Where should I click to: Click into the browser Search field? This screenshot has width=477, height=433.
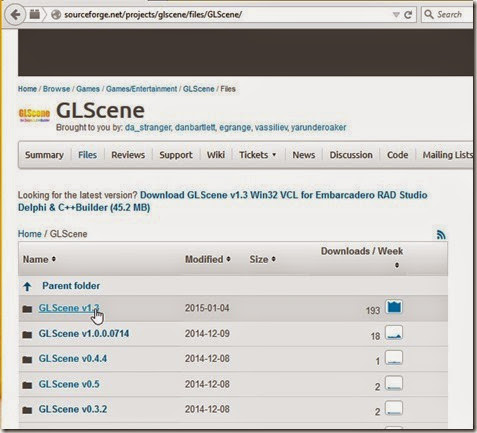tap(448, 15)
